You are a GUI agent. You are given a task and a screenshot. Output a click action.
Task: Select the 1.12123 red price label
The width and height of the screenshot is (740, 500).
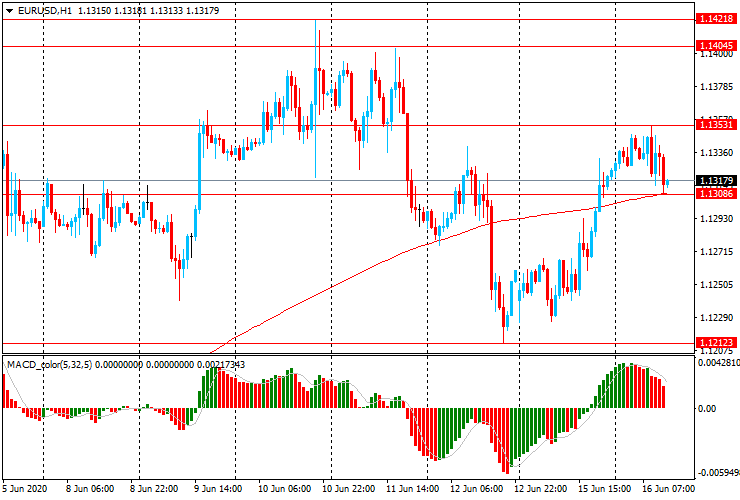pos(716,342)
